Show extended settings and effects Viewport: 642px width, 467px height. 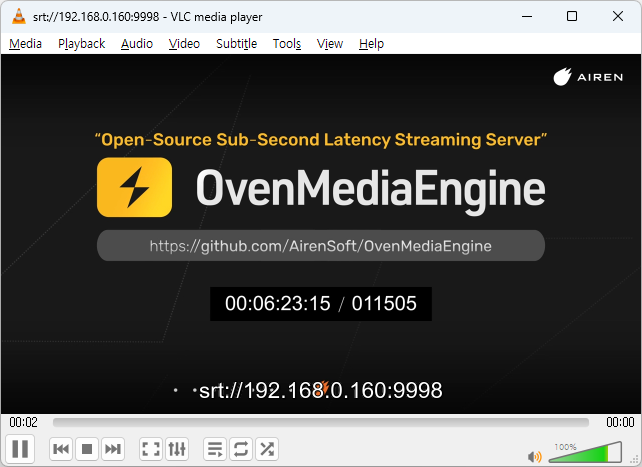click(177, 450)
